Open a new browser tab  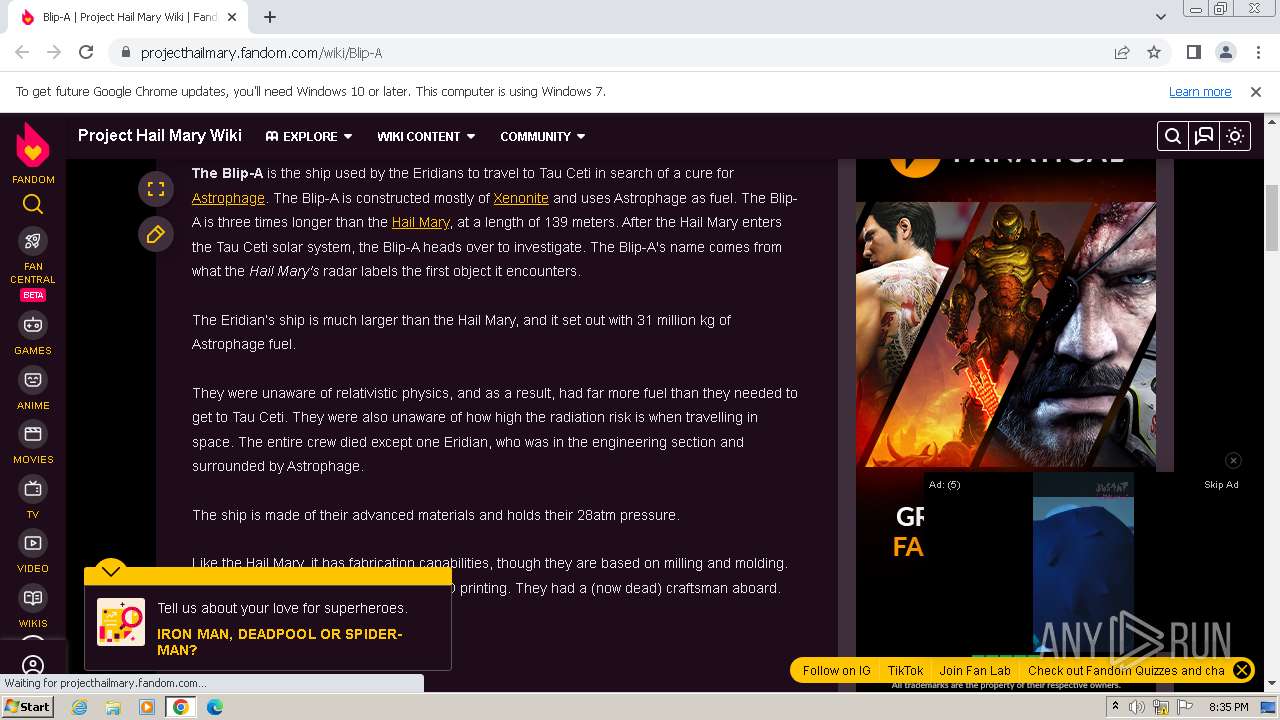[270, 17]
